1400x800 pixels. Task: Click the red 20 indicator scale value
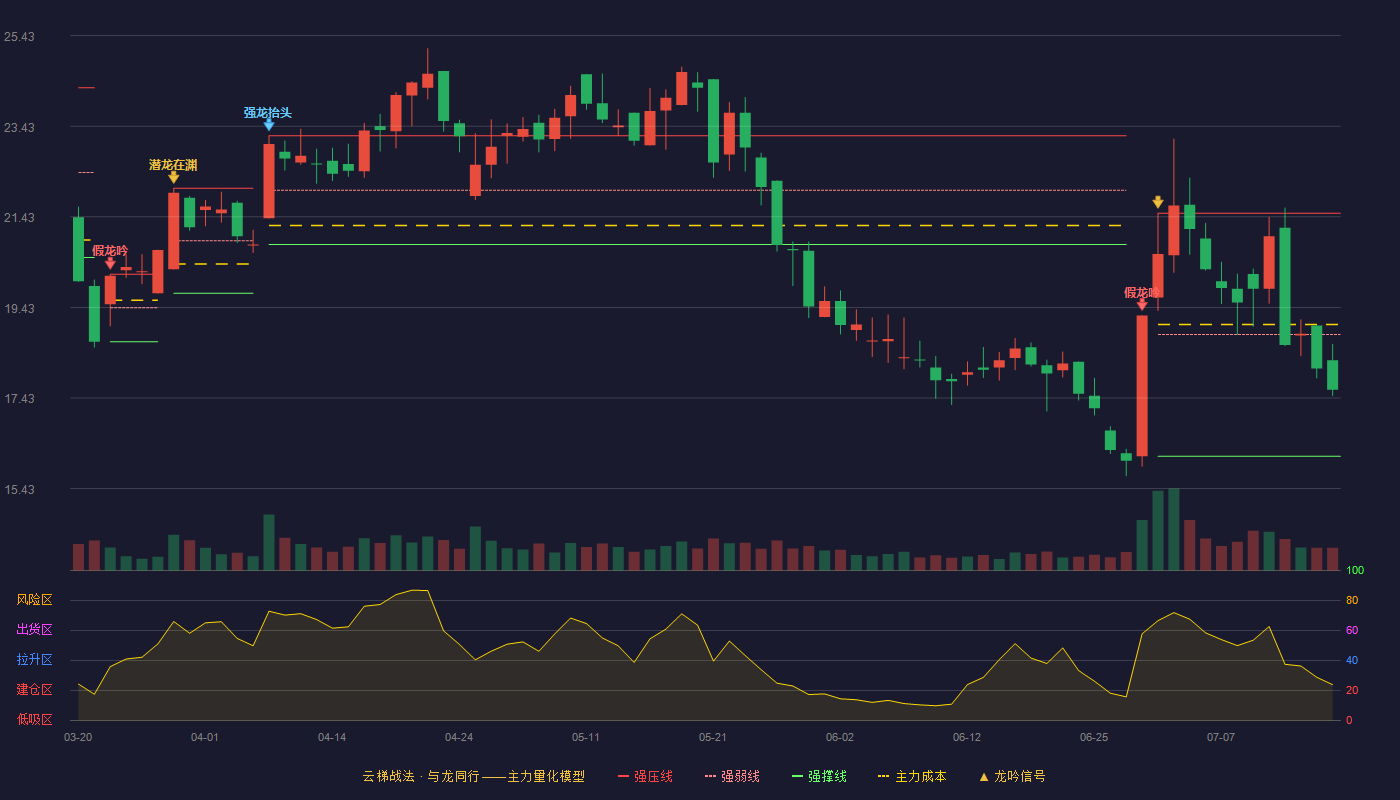(x=1352, y=690)
